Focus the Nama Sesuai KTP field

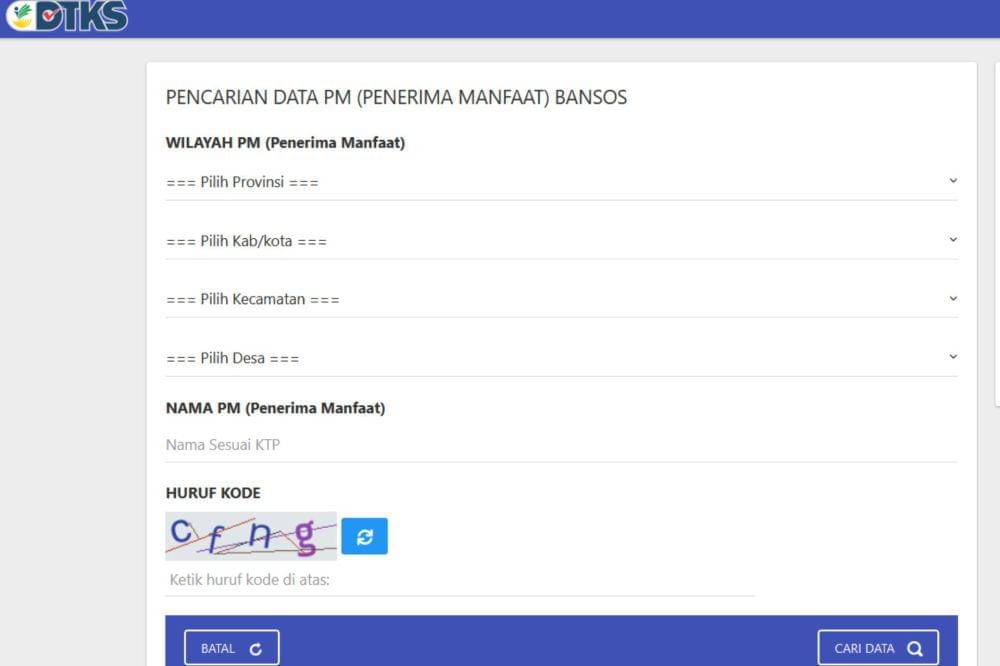[560, 445]
